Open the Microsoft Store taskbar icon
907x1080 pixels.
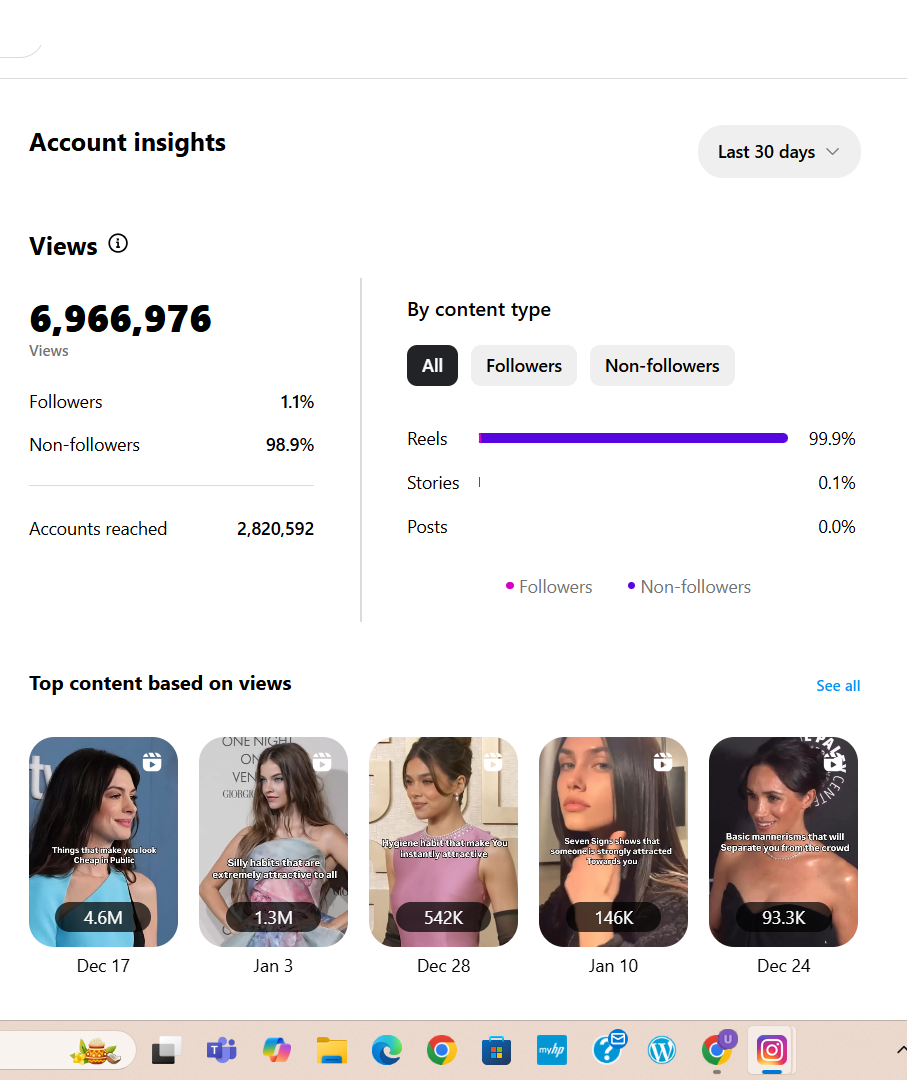pos(496,1050)
